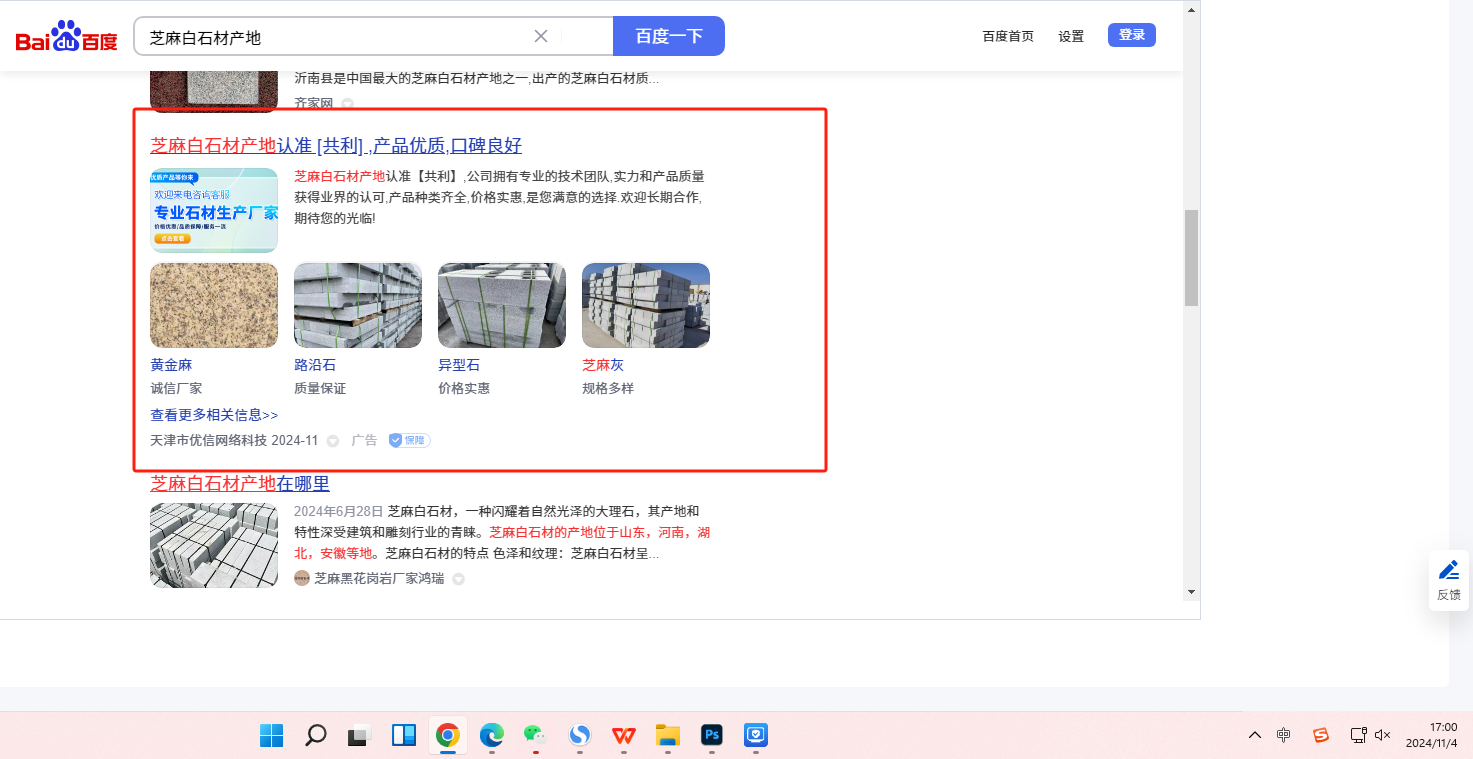Screen dimensions: 1473x759
Task: Open WeChat from the taskbar
Action: click(535, 736)
